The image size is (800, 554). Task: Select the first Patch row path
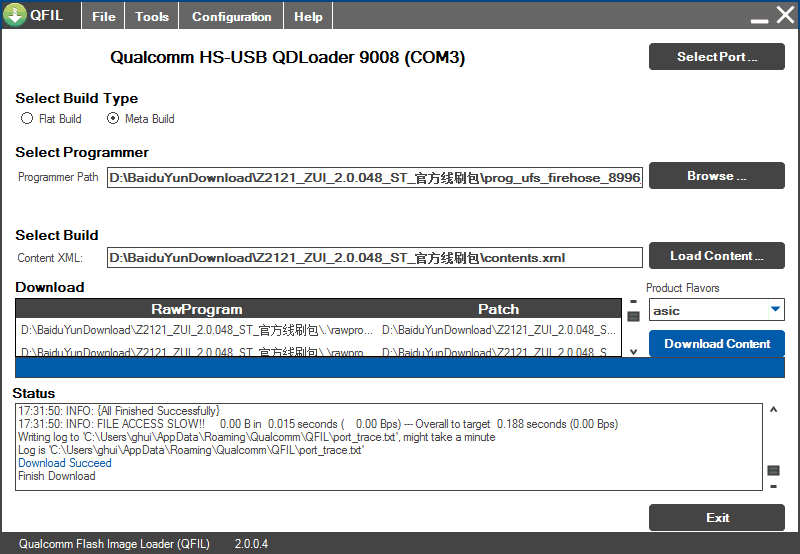pyautogui.click(x=498, y=330)
